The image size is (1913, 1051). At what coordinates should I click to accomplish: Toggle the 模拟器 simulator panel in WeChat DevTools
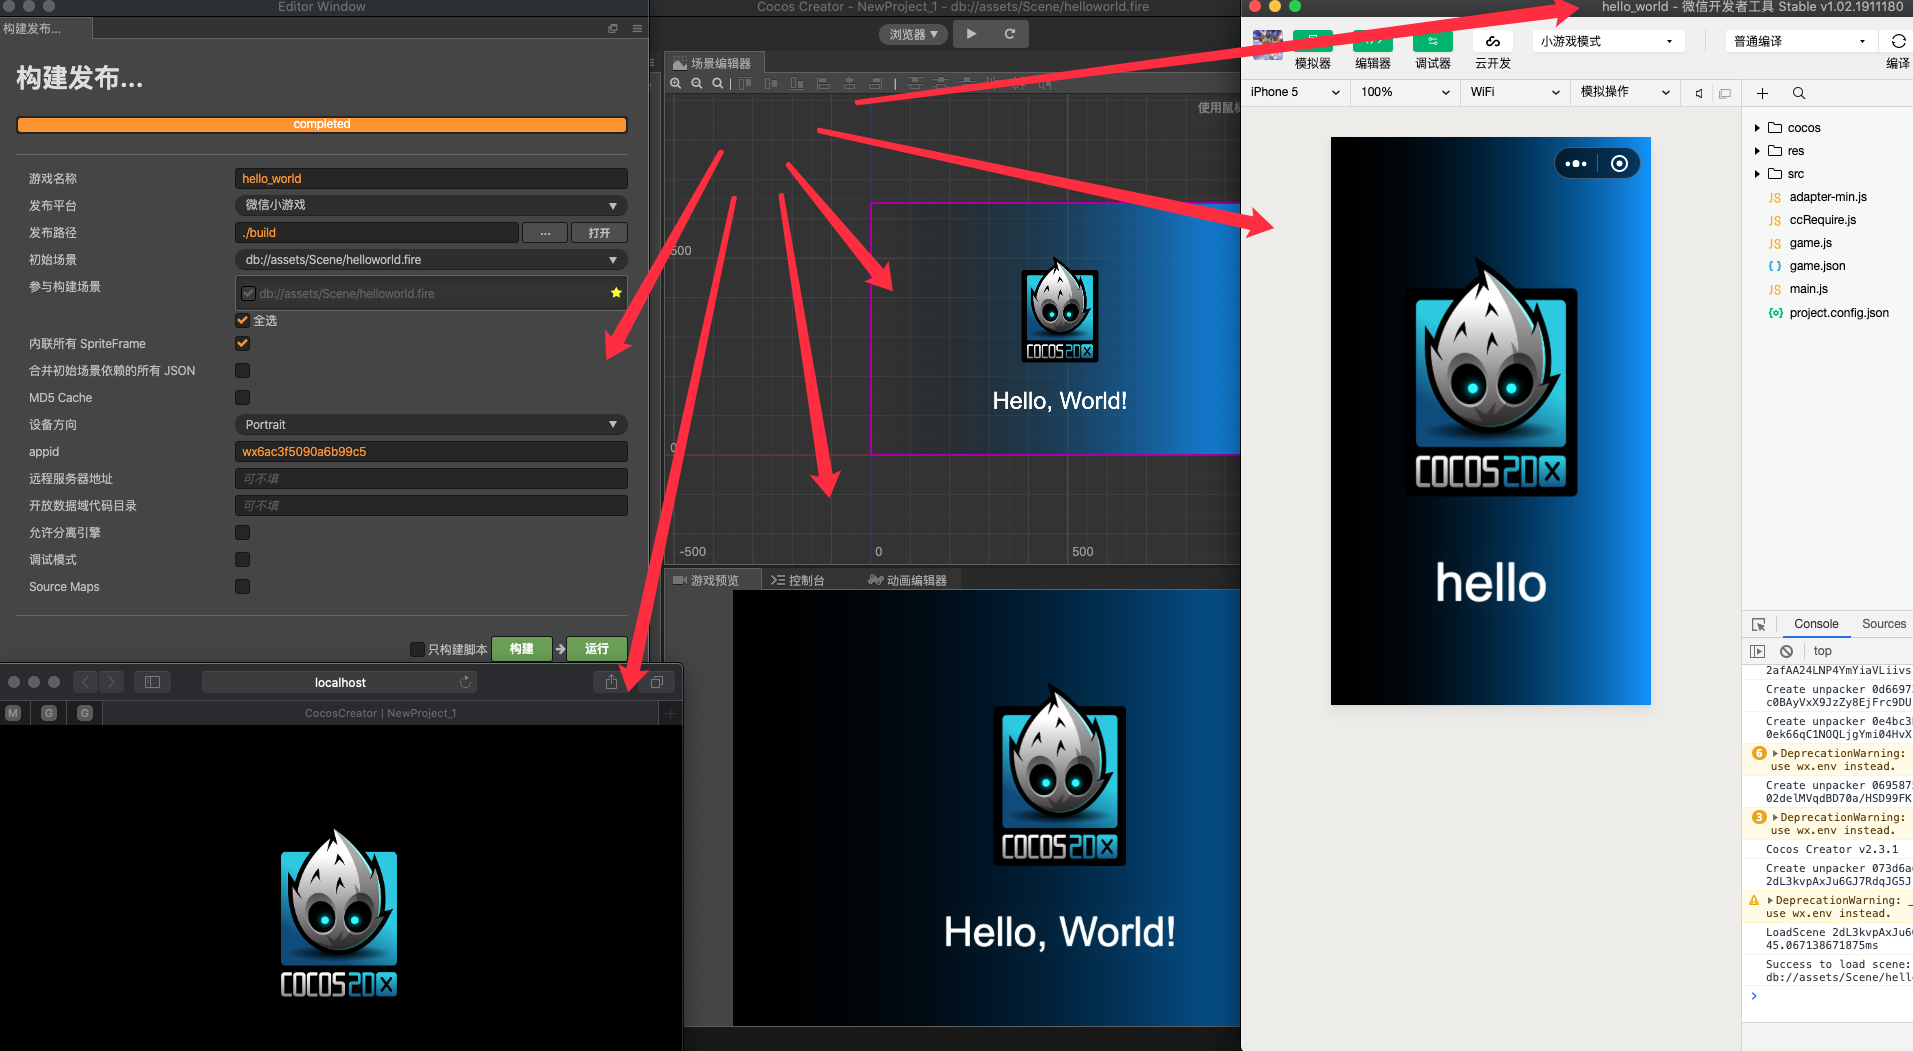[1312, 42]
